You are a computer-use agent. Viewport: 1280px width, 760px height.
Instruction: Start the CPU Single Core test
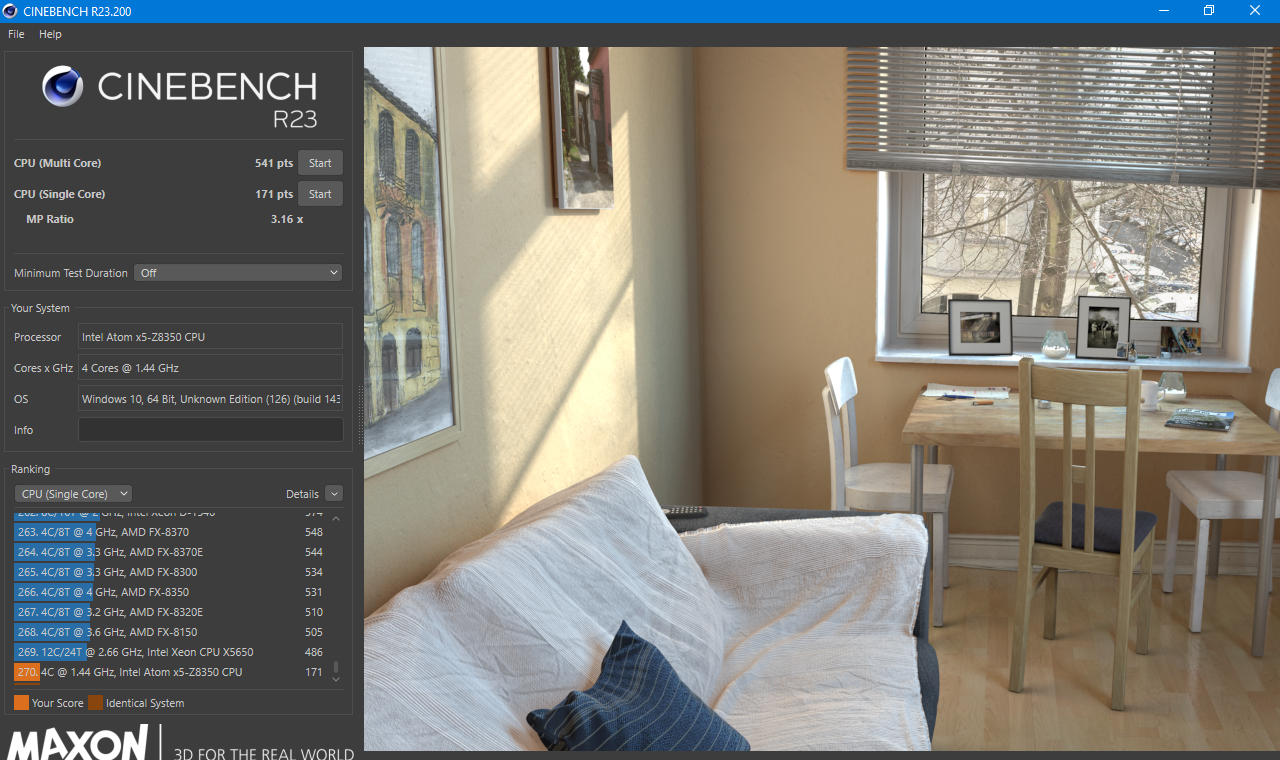(x=320, y=194)
